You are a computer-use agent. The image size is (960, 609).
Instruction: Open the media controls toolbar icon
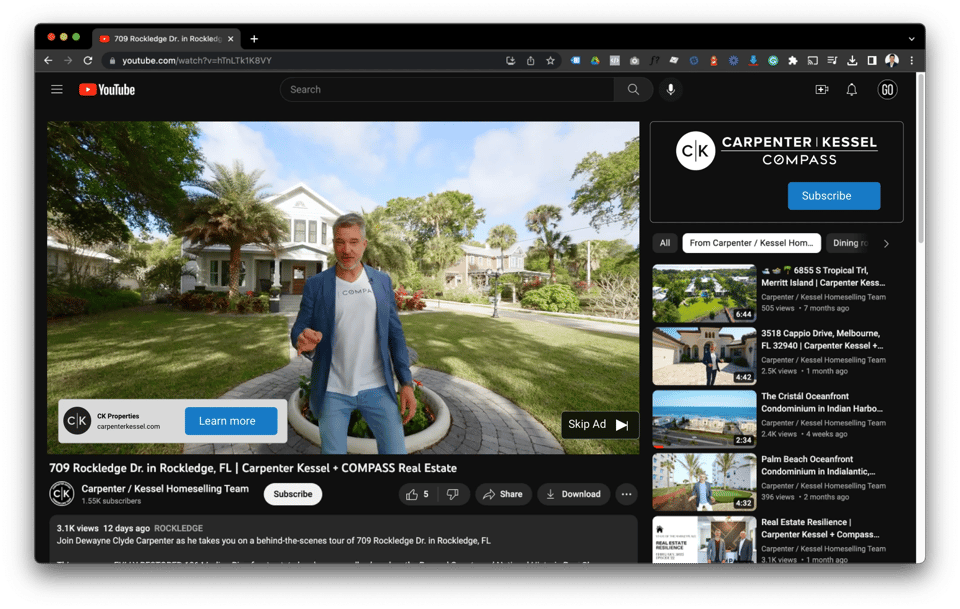tap(832, 60)
